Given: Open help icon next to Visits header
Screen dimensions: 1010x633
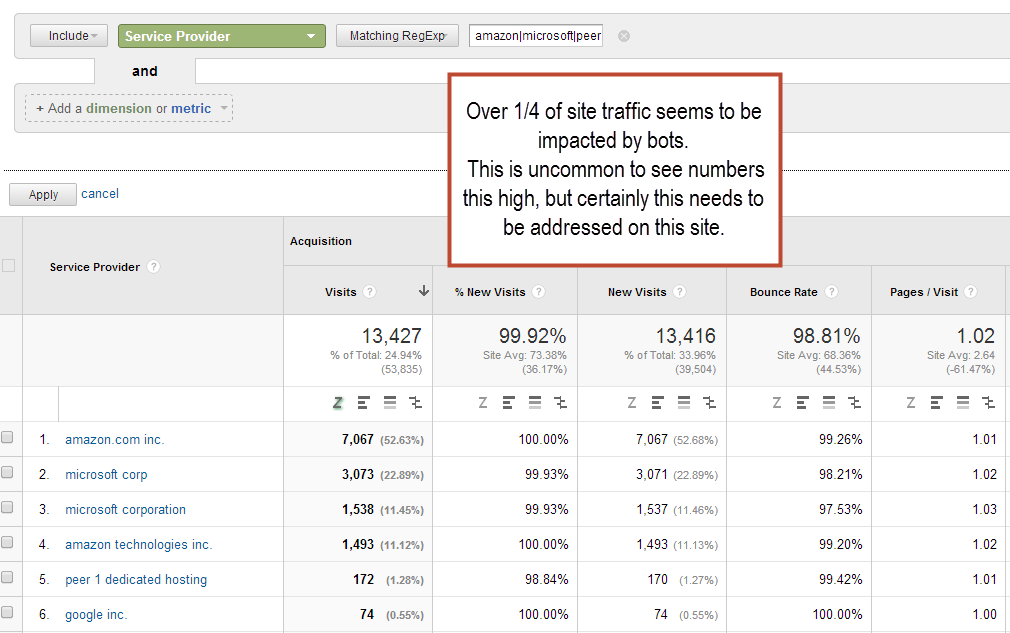Looking at the screenshot, I should pyautogui.click(x=369, y=292).
